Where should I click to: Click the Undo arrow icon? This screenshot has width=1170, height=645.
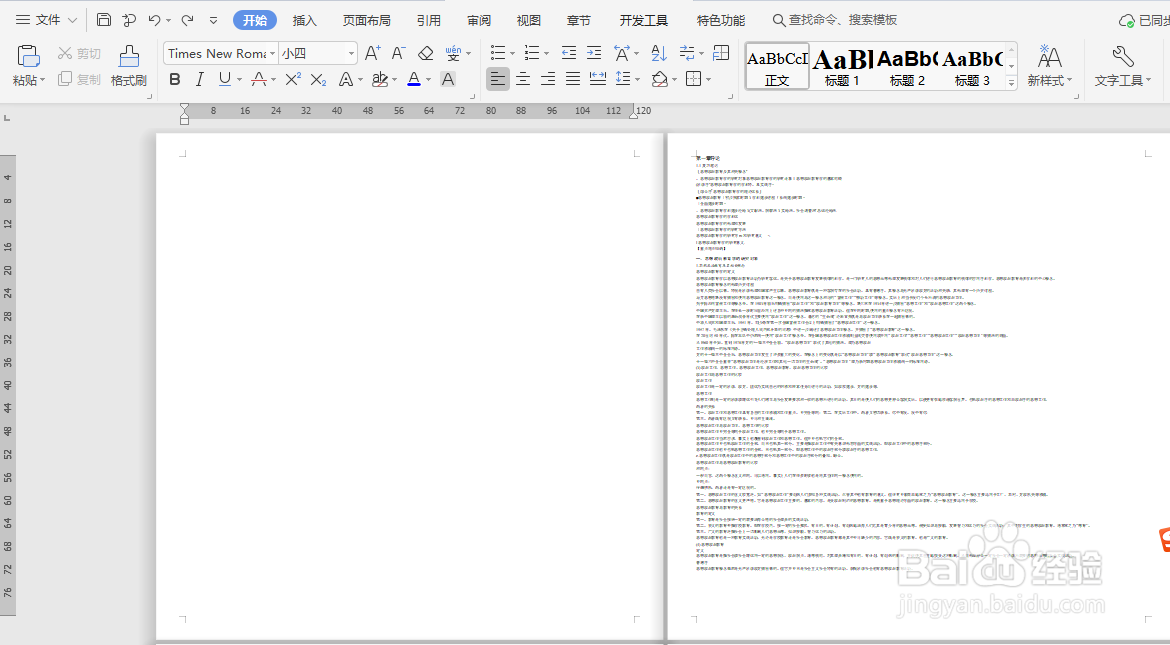[x=154, y=20]
